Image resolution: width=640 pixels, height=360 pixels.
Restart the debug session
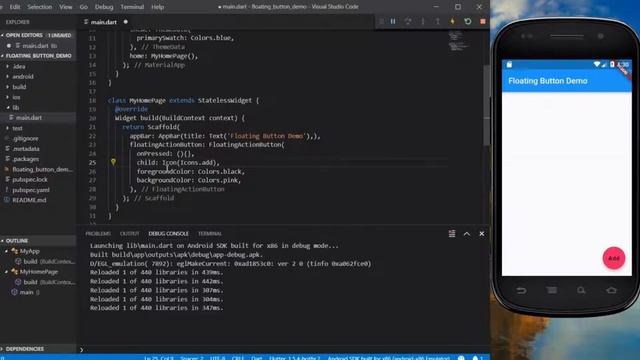(x=468, y=21)
